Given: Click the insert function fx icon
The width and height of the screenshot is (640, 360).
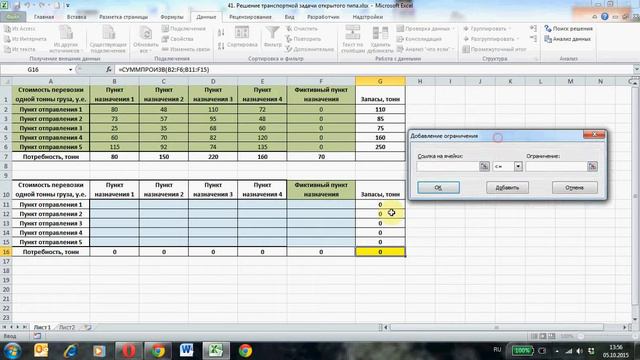Looking at the screenshot, I should (x=109, y=69).
